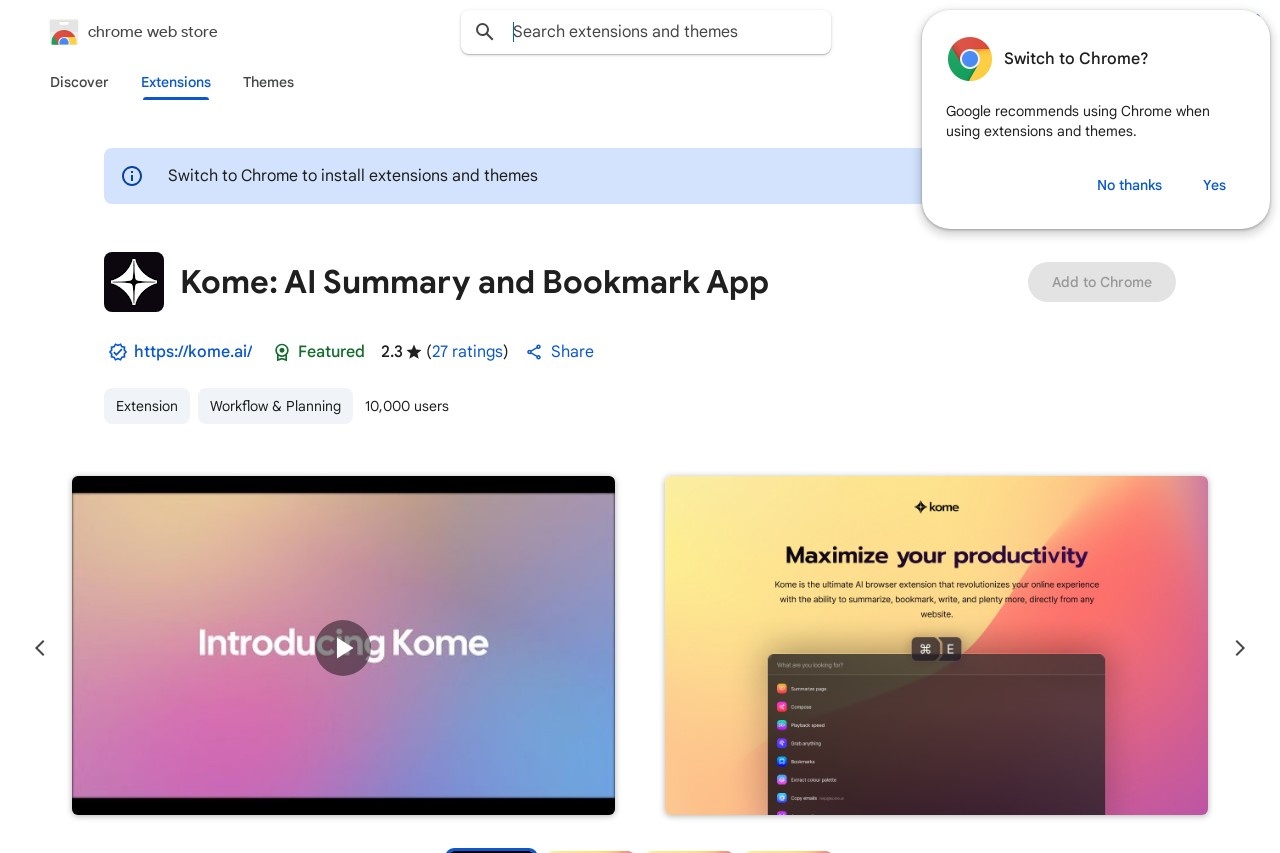This screenshot has height=853, width=1280.
Task: Click the 2.3 rating value
Action: tap(392, 352)
